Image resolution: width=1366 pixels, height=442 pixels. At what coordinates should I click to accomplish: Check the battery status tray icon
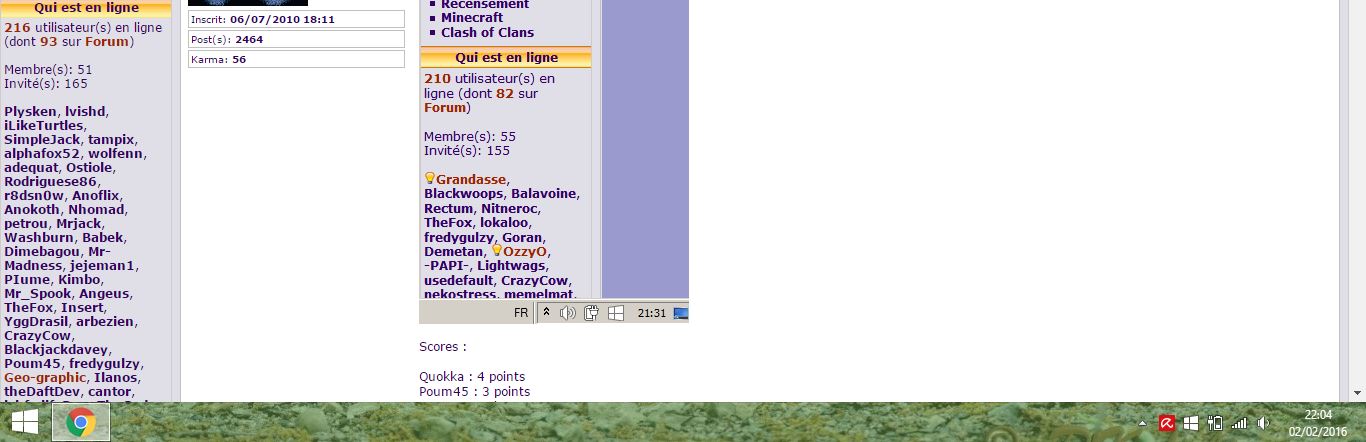click(1215, 423)
